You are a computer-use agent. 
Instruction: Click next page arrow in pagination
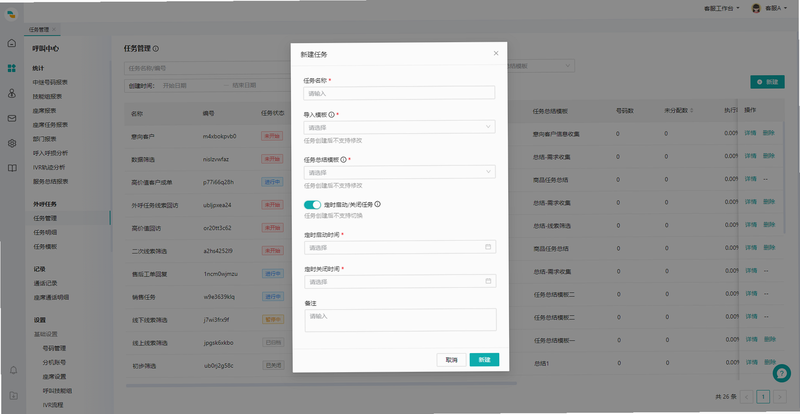tap(780, 397)
